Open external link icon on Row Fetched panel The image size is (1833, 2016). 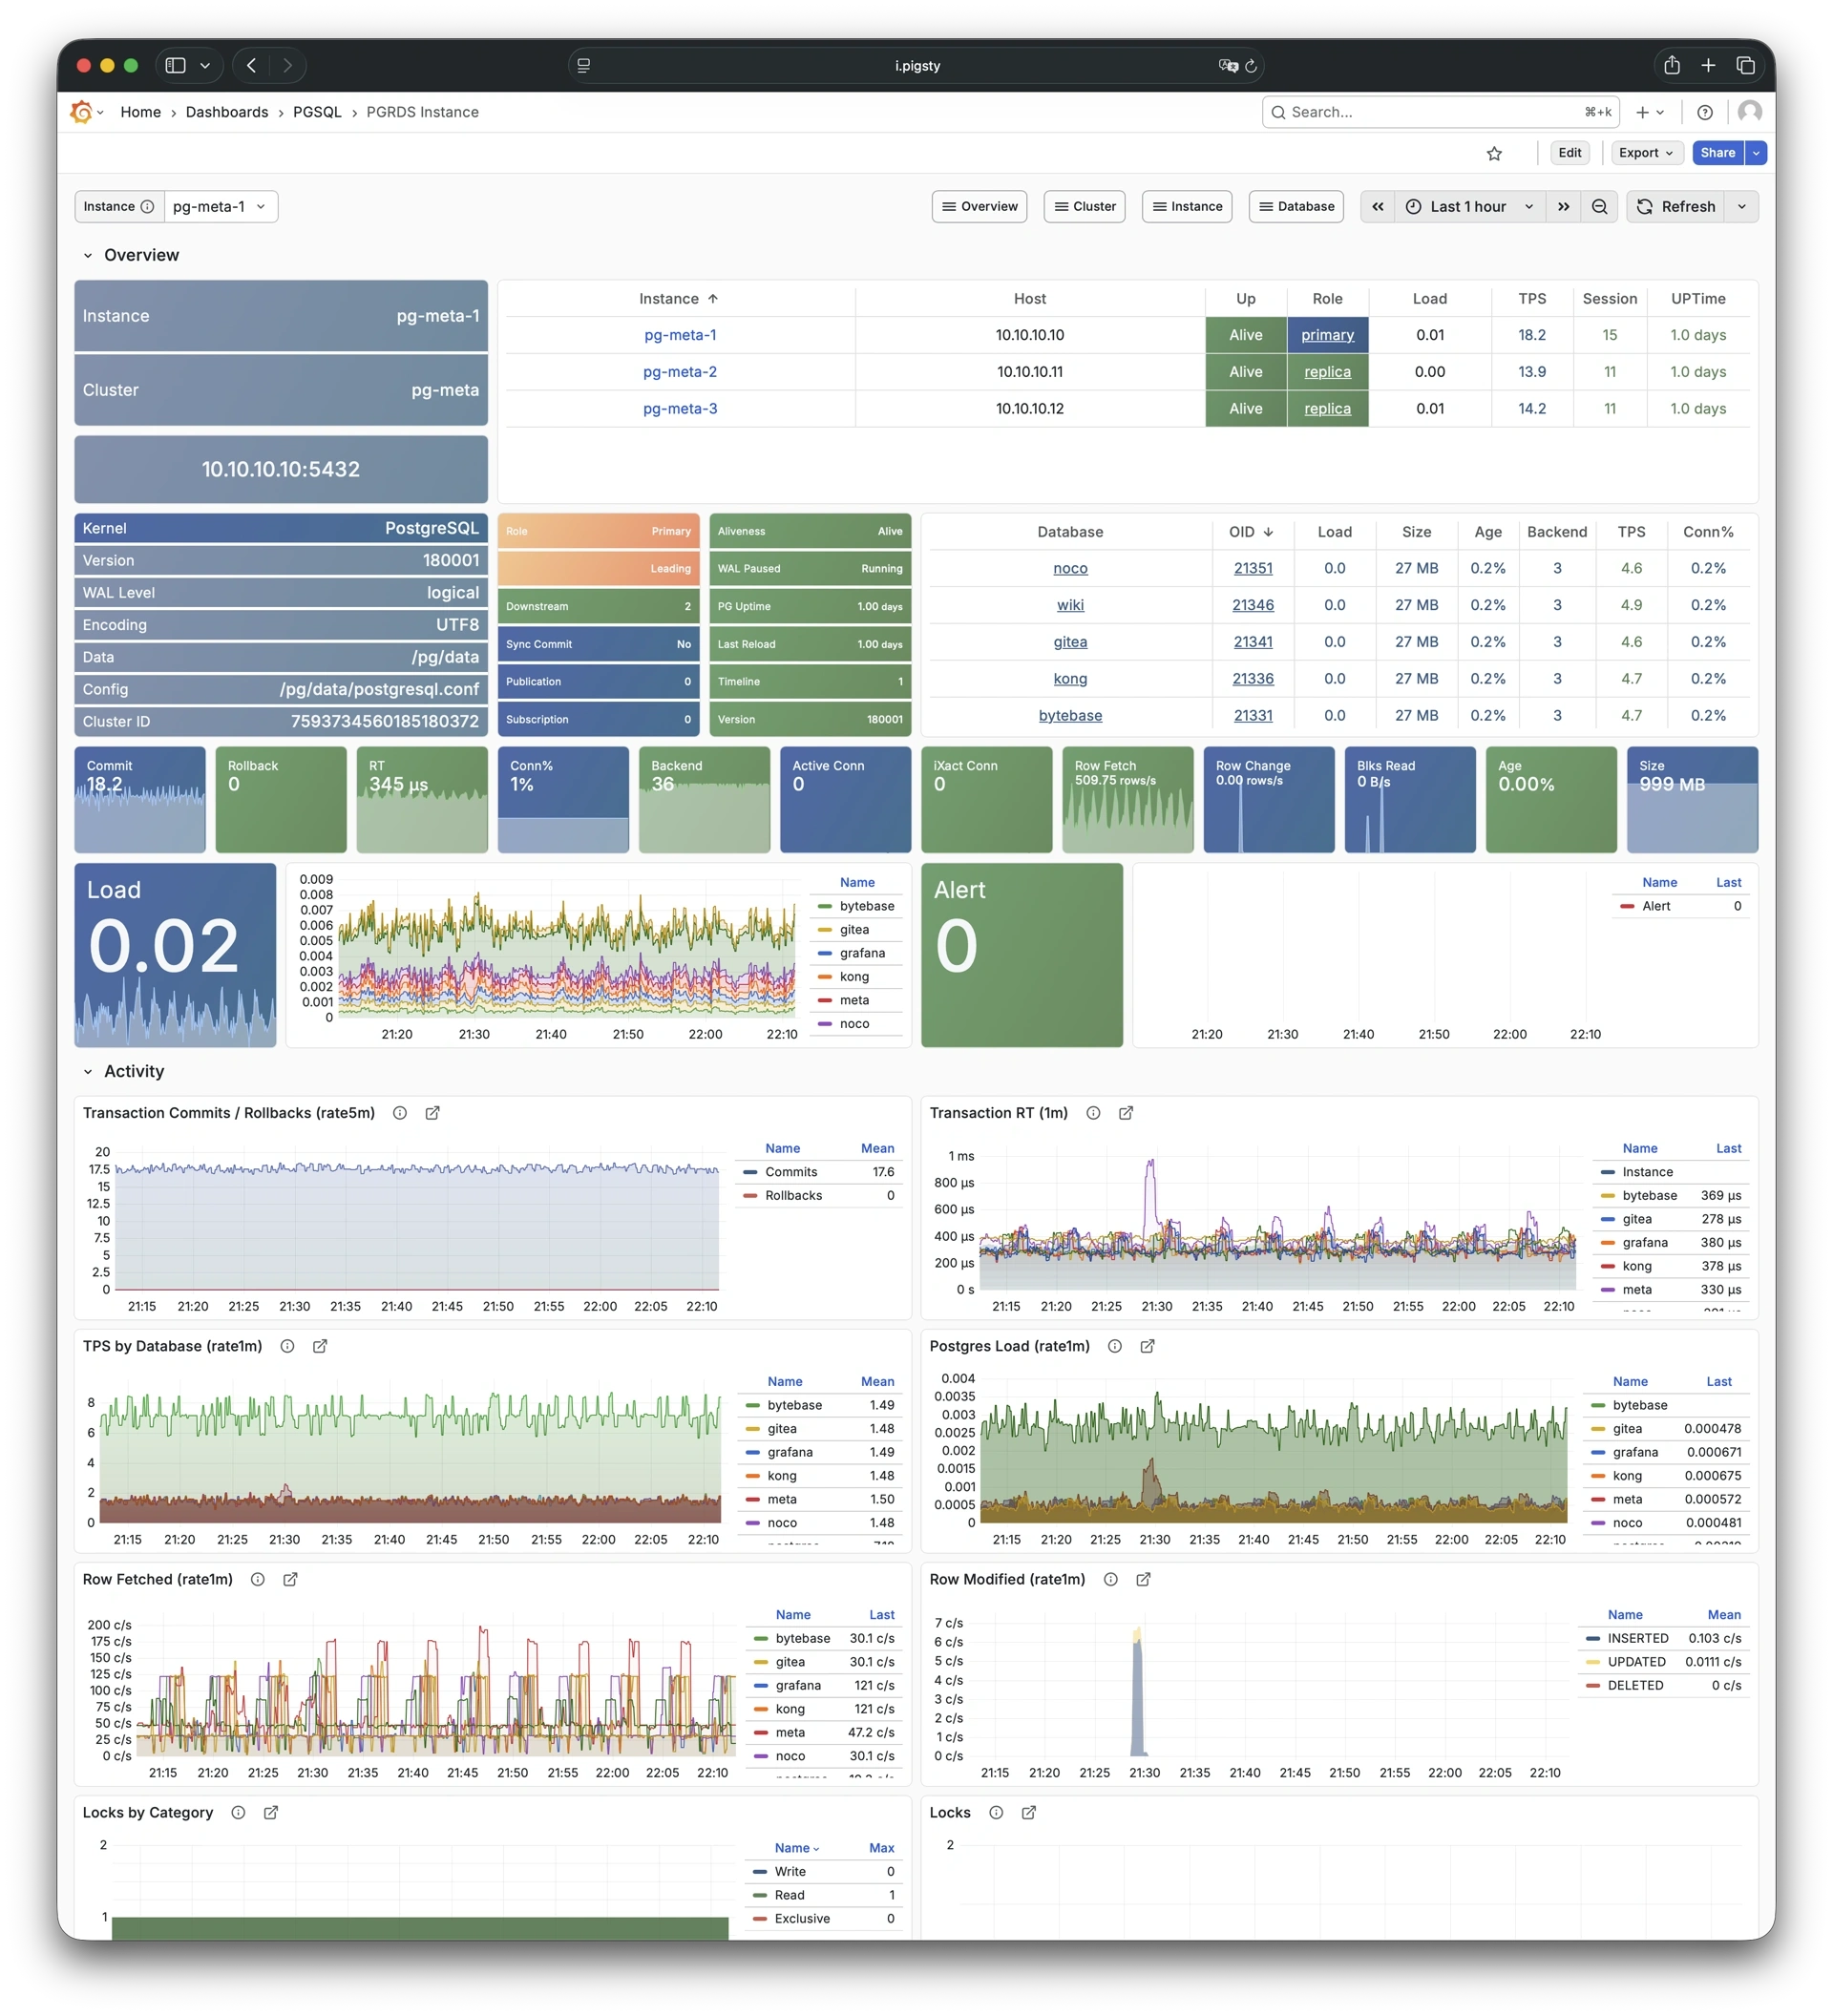click(290, 1579)
